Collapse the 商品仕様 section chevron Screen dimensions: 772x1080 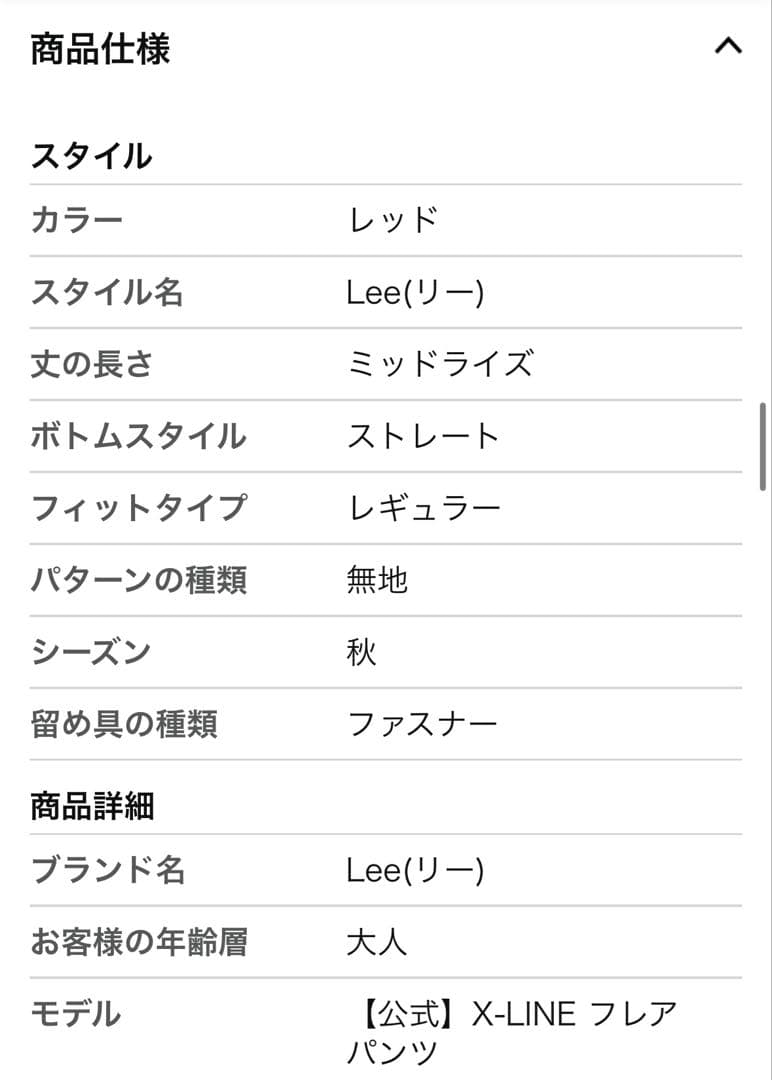(x=728, y=46)
